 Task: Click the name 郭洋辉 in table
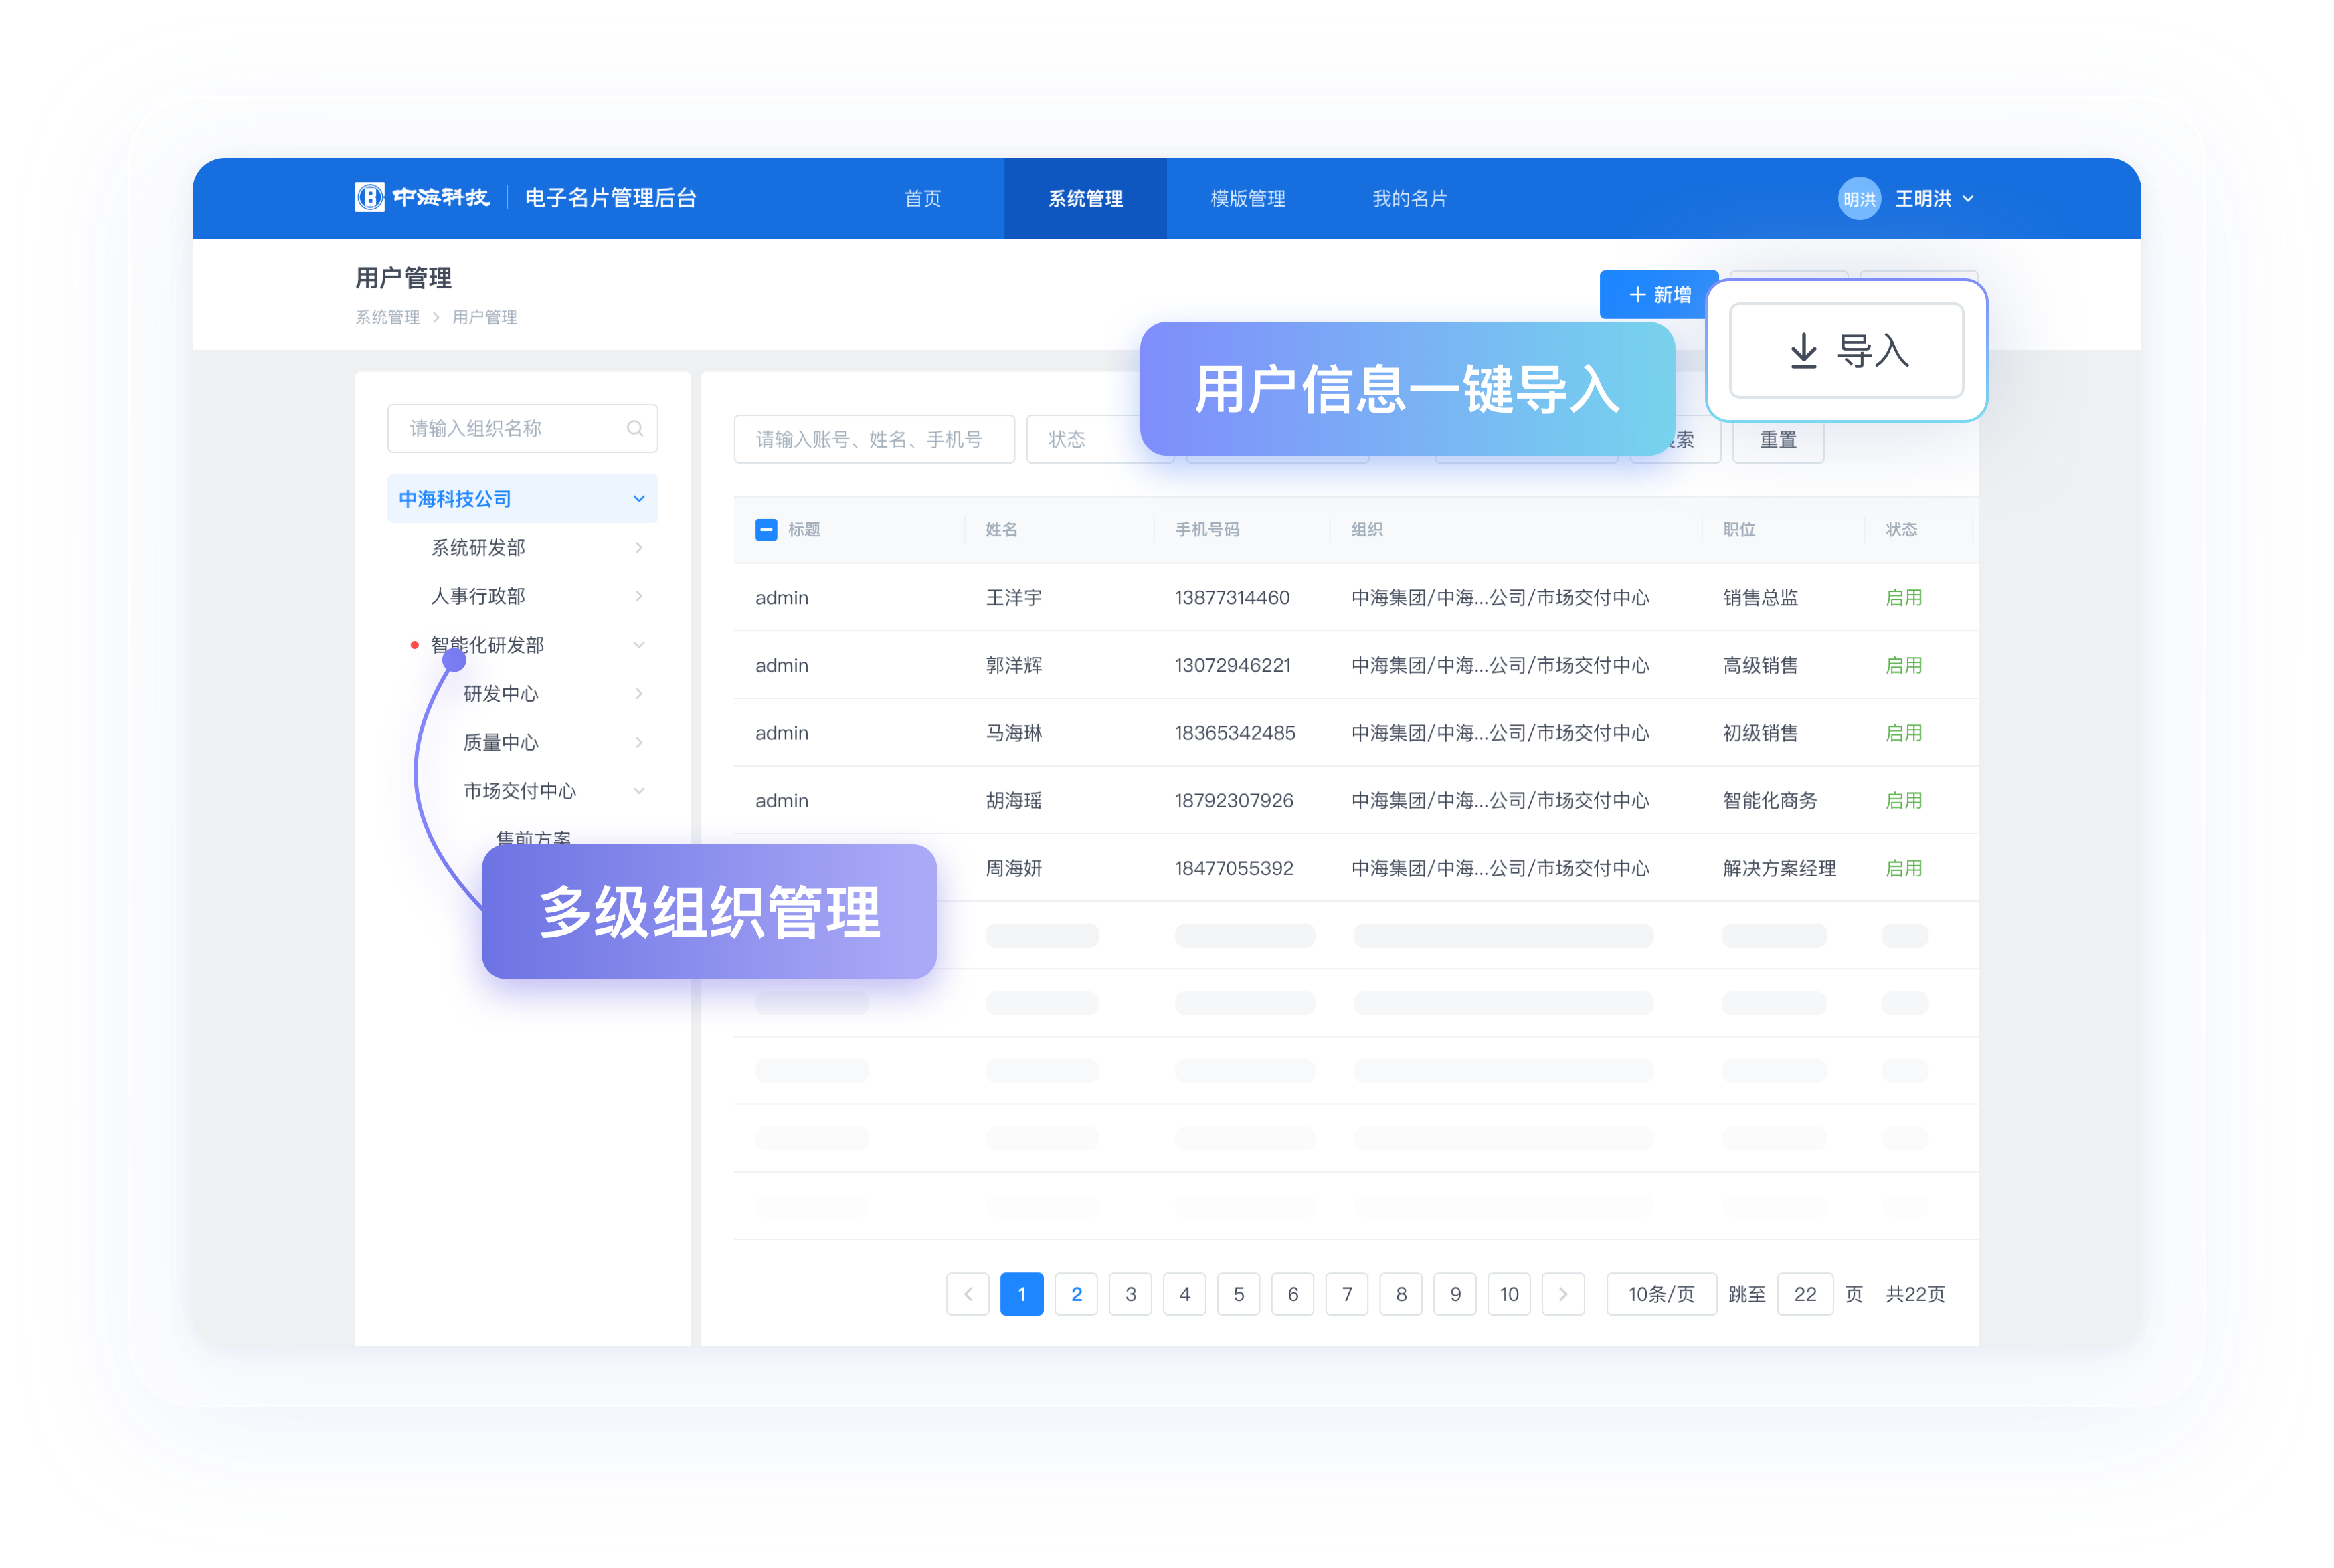pos(1013,665)
